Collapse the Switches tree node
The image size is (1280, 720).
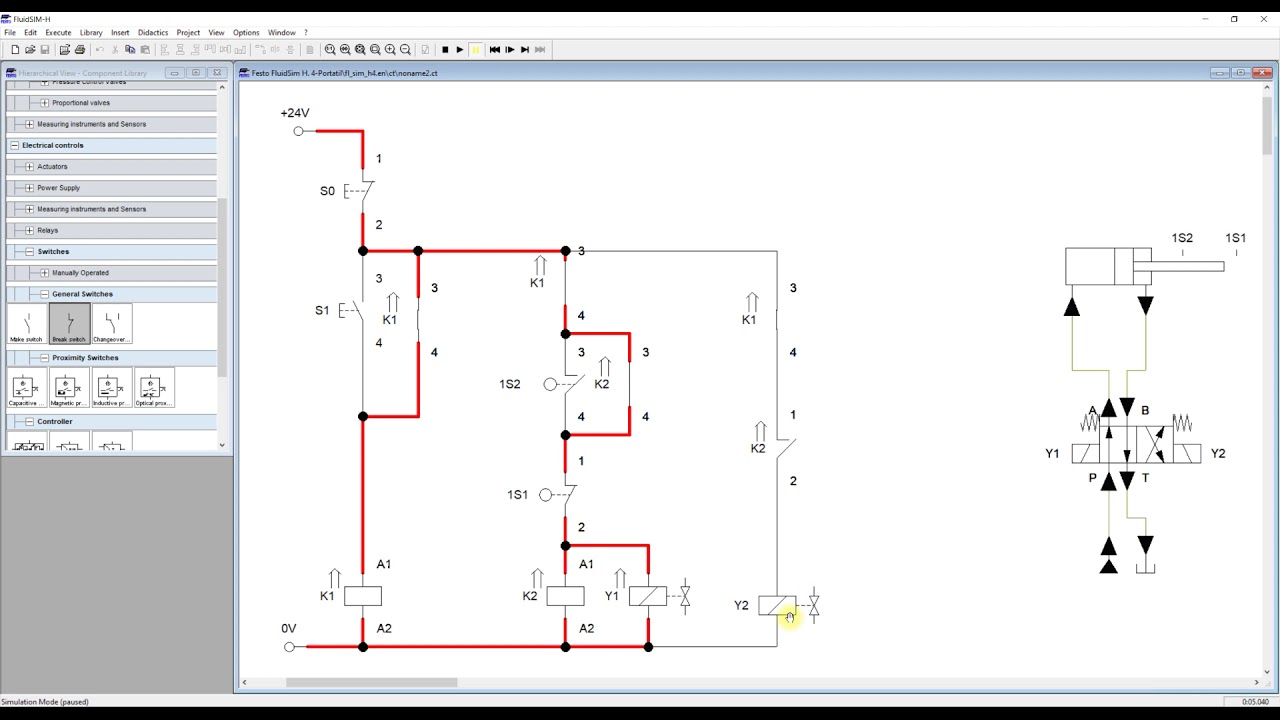(30, 252)
